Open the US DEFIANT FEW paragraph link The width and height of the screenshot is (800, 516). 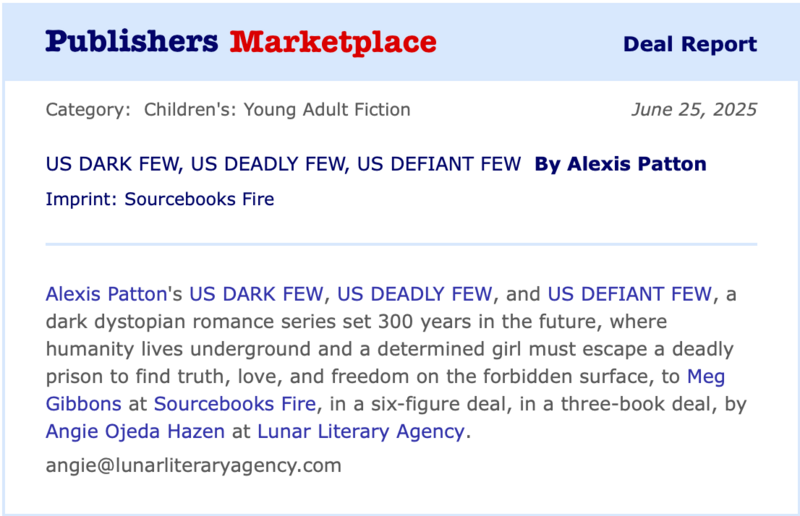click(x=631, y=294)
